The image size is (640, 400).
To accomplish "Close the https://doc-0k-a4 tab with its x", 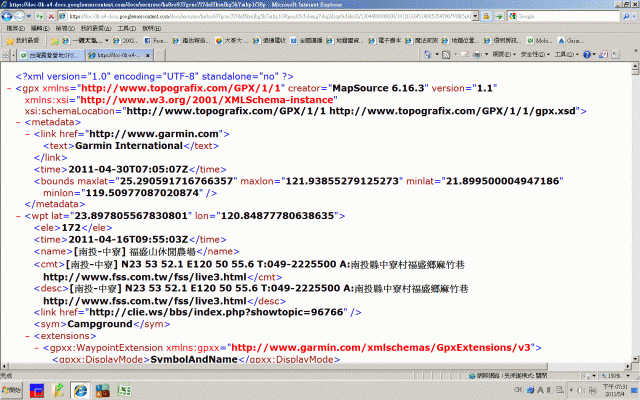I will (148, 55).
